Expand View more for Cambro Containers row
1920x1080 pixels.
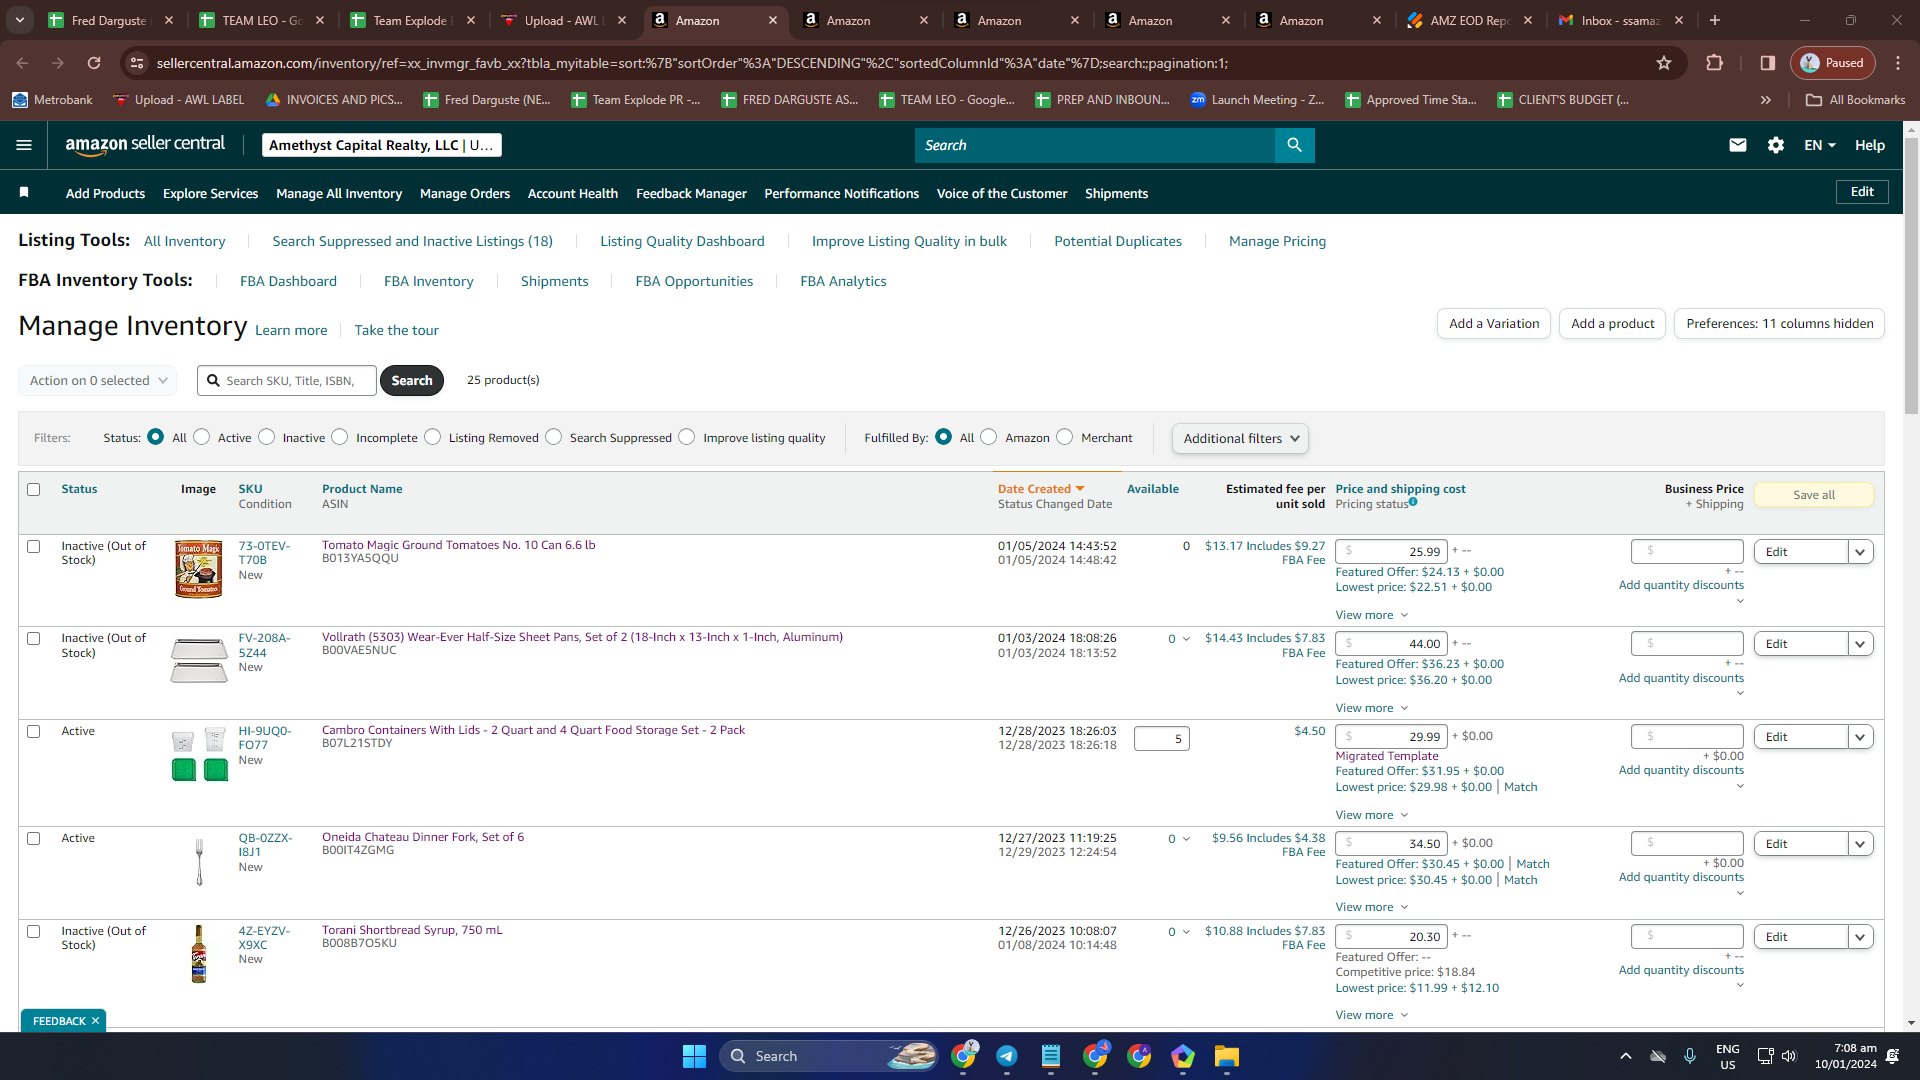tap(1372, 815)
